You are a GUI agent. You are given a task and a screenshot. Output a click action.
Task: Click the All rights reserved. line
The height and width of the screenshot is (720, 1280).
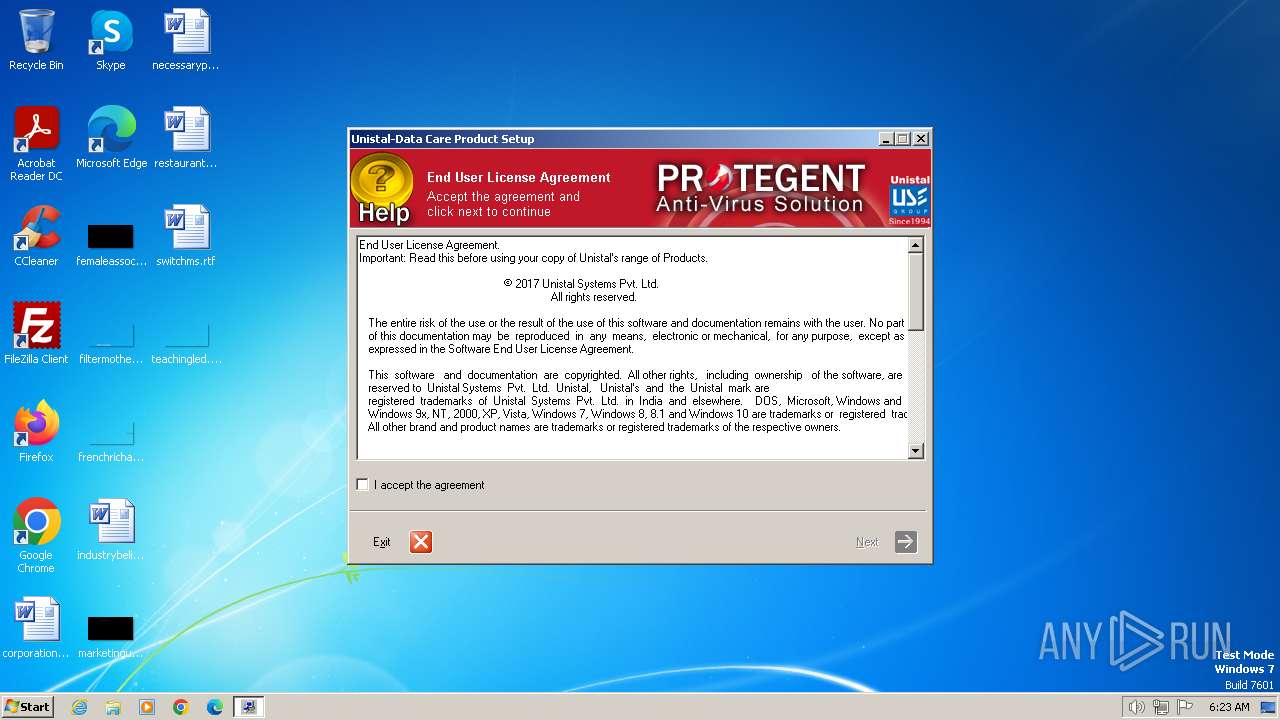pyautogui.click(x=593, y=297)
